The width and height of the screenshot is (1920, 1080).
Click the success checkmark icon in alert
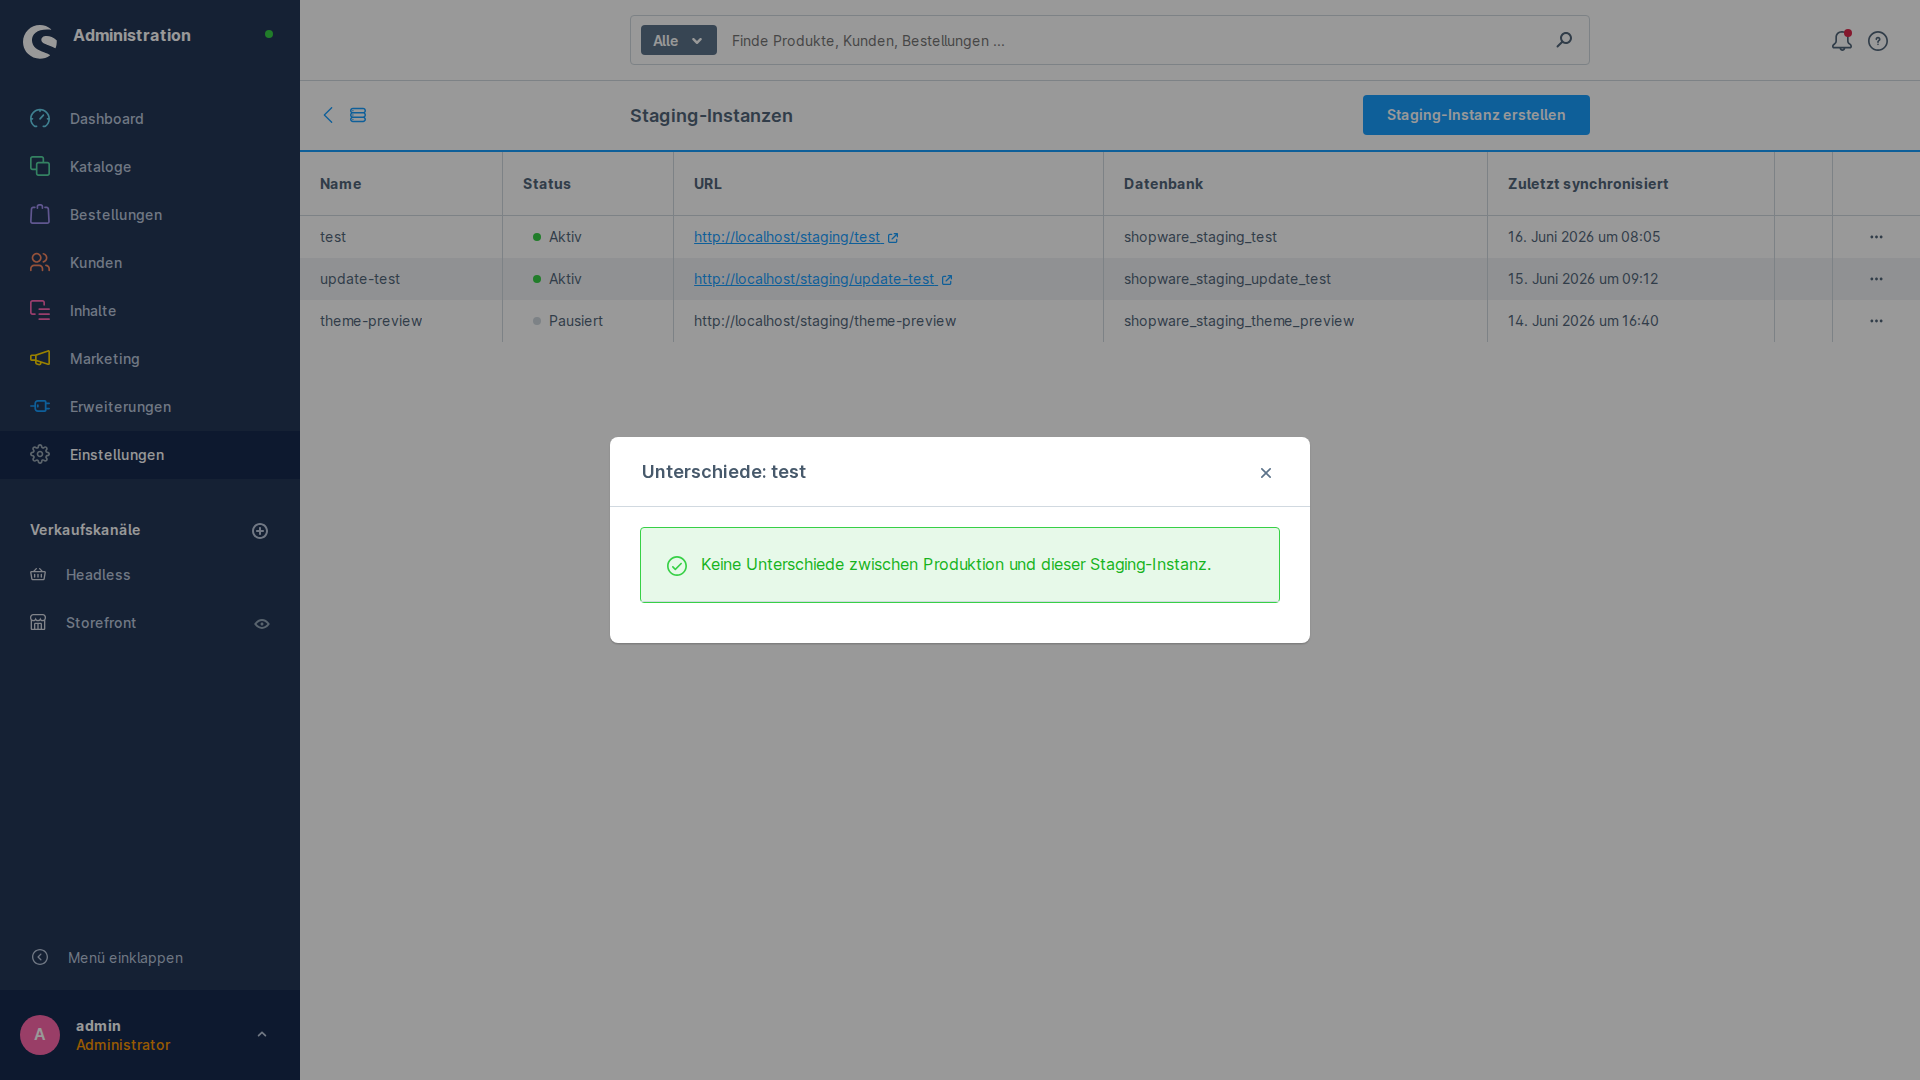coord(677,566)
